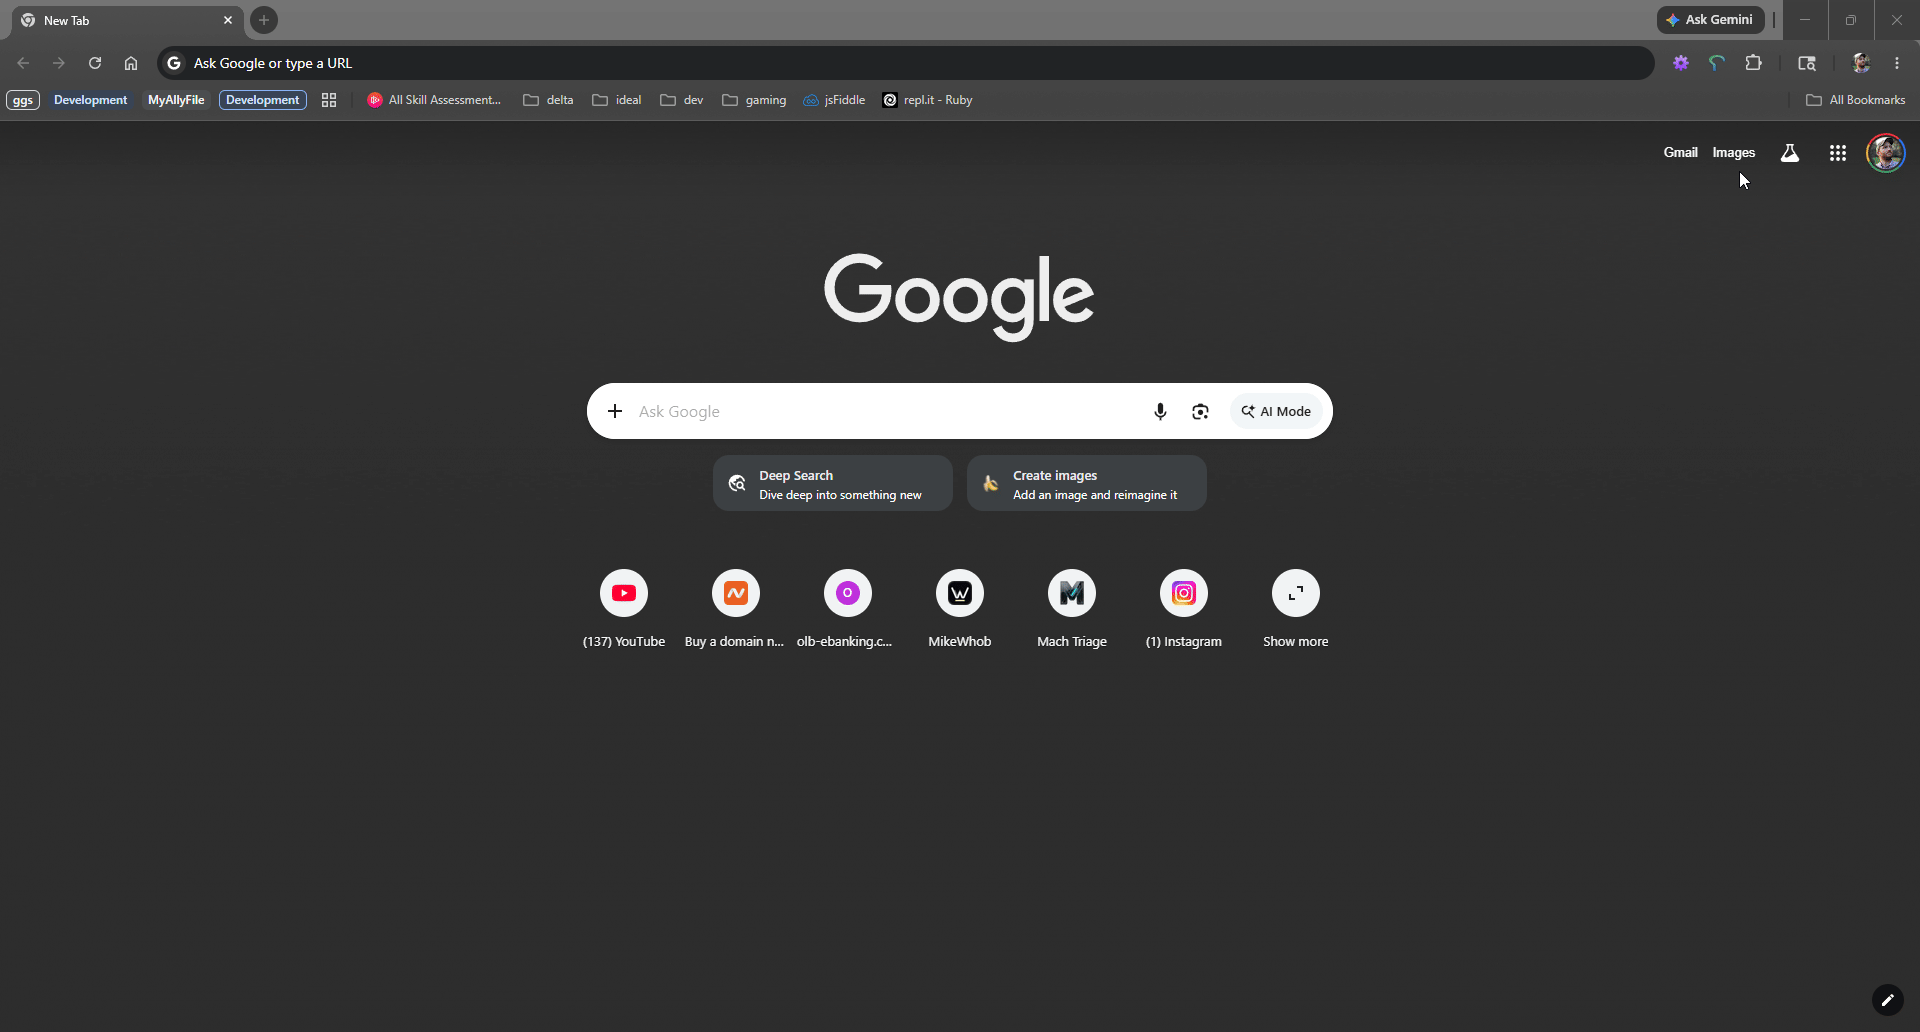This screenshot has width=1920, height=1032.
Task: Open Search Labs flask icon
Action: [x=1790, y=153]
